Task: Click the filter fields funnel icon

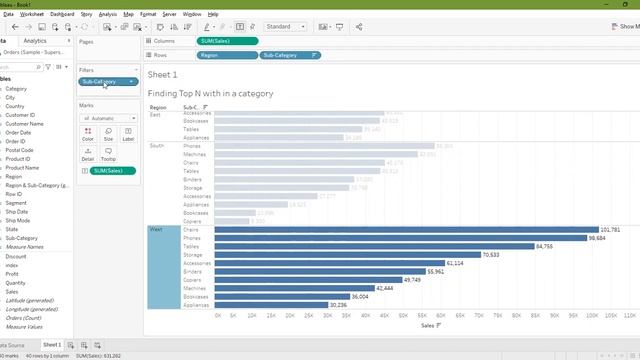Action: pos(48,67)
